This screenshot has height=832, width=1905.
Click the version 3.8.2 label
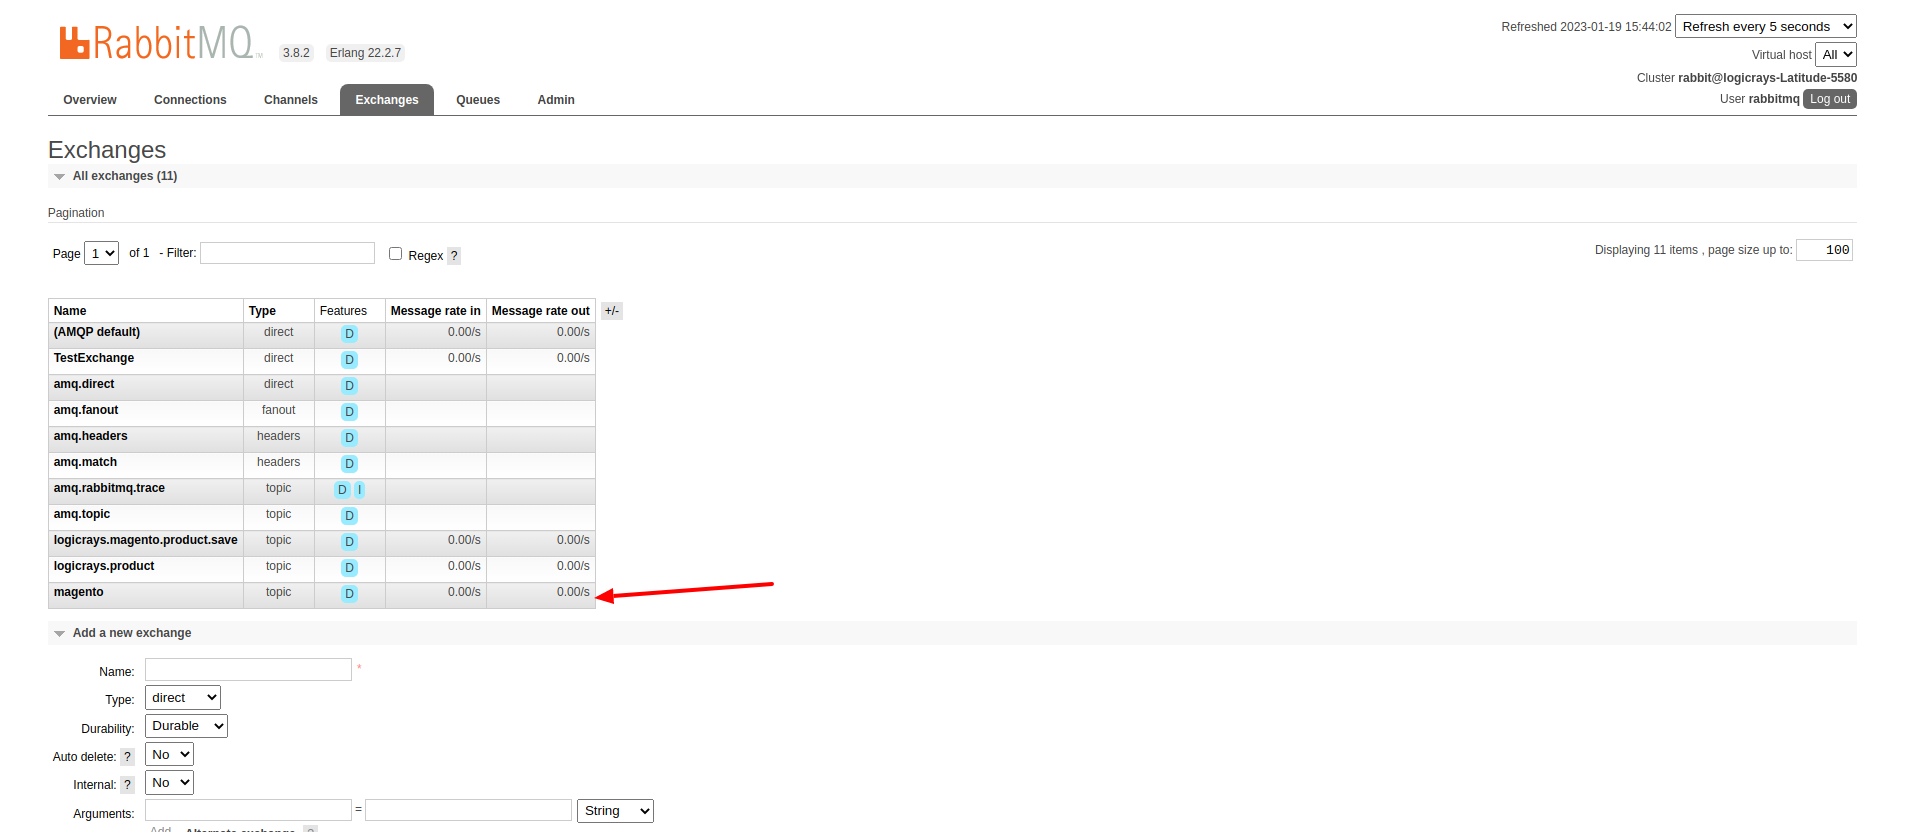point(296,53)
